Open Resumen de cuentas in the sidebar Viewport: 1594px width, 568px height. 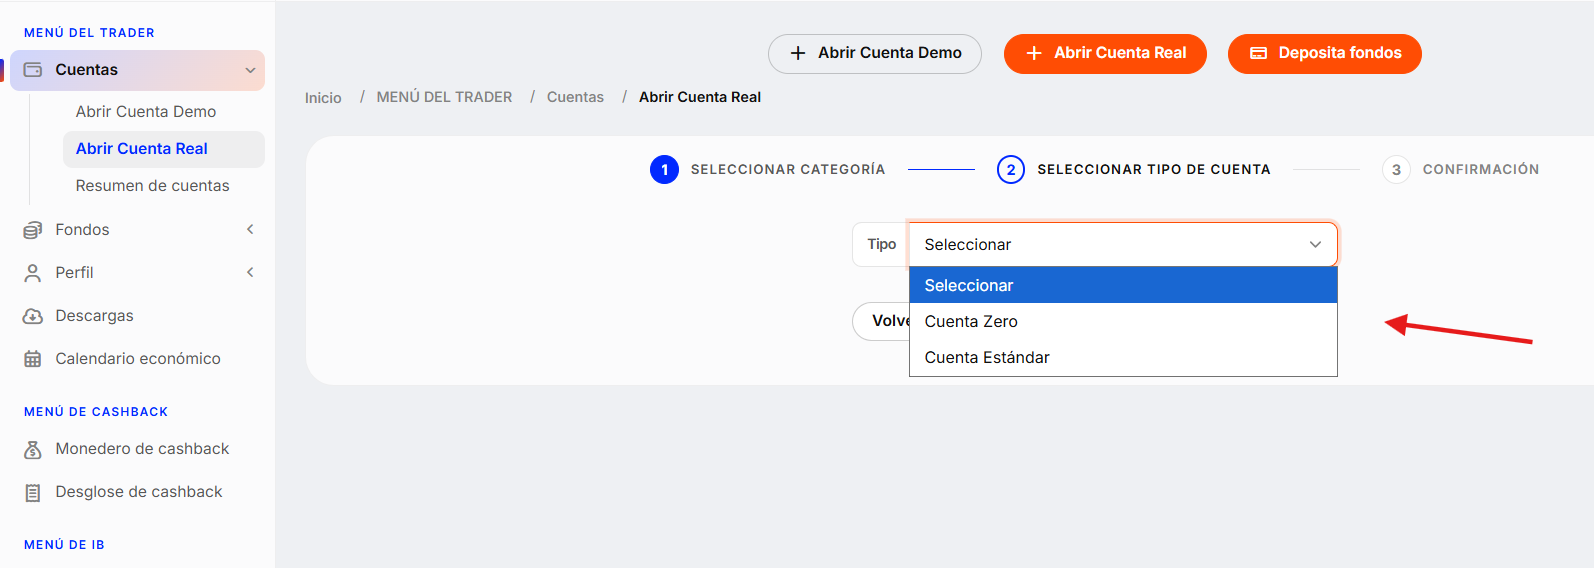click(x=152, y=186)
